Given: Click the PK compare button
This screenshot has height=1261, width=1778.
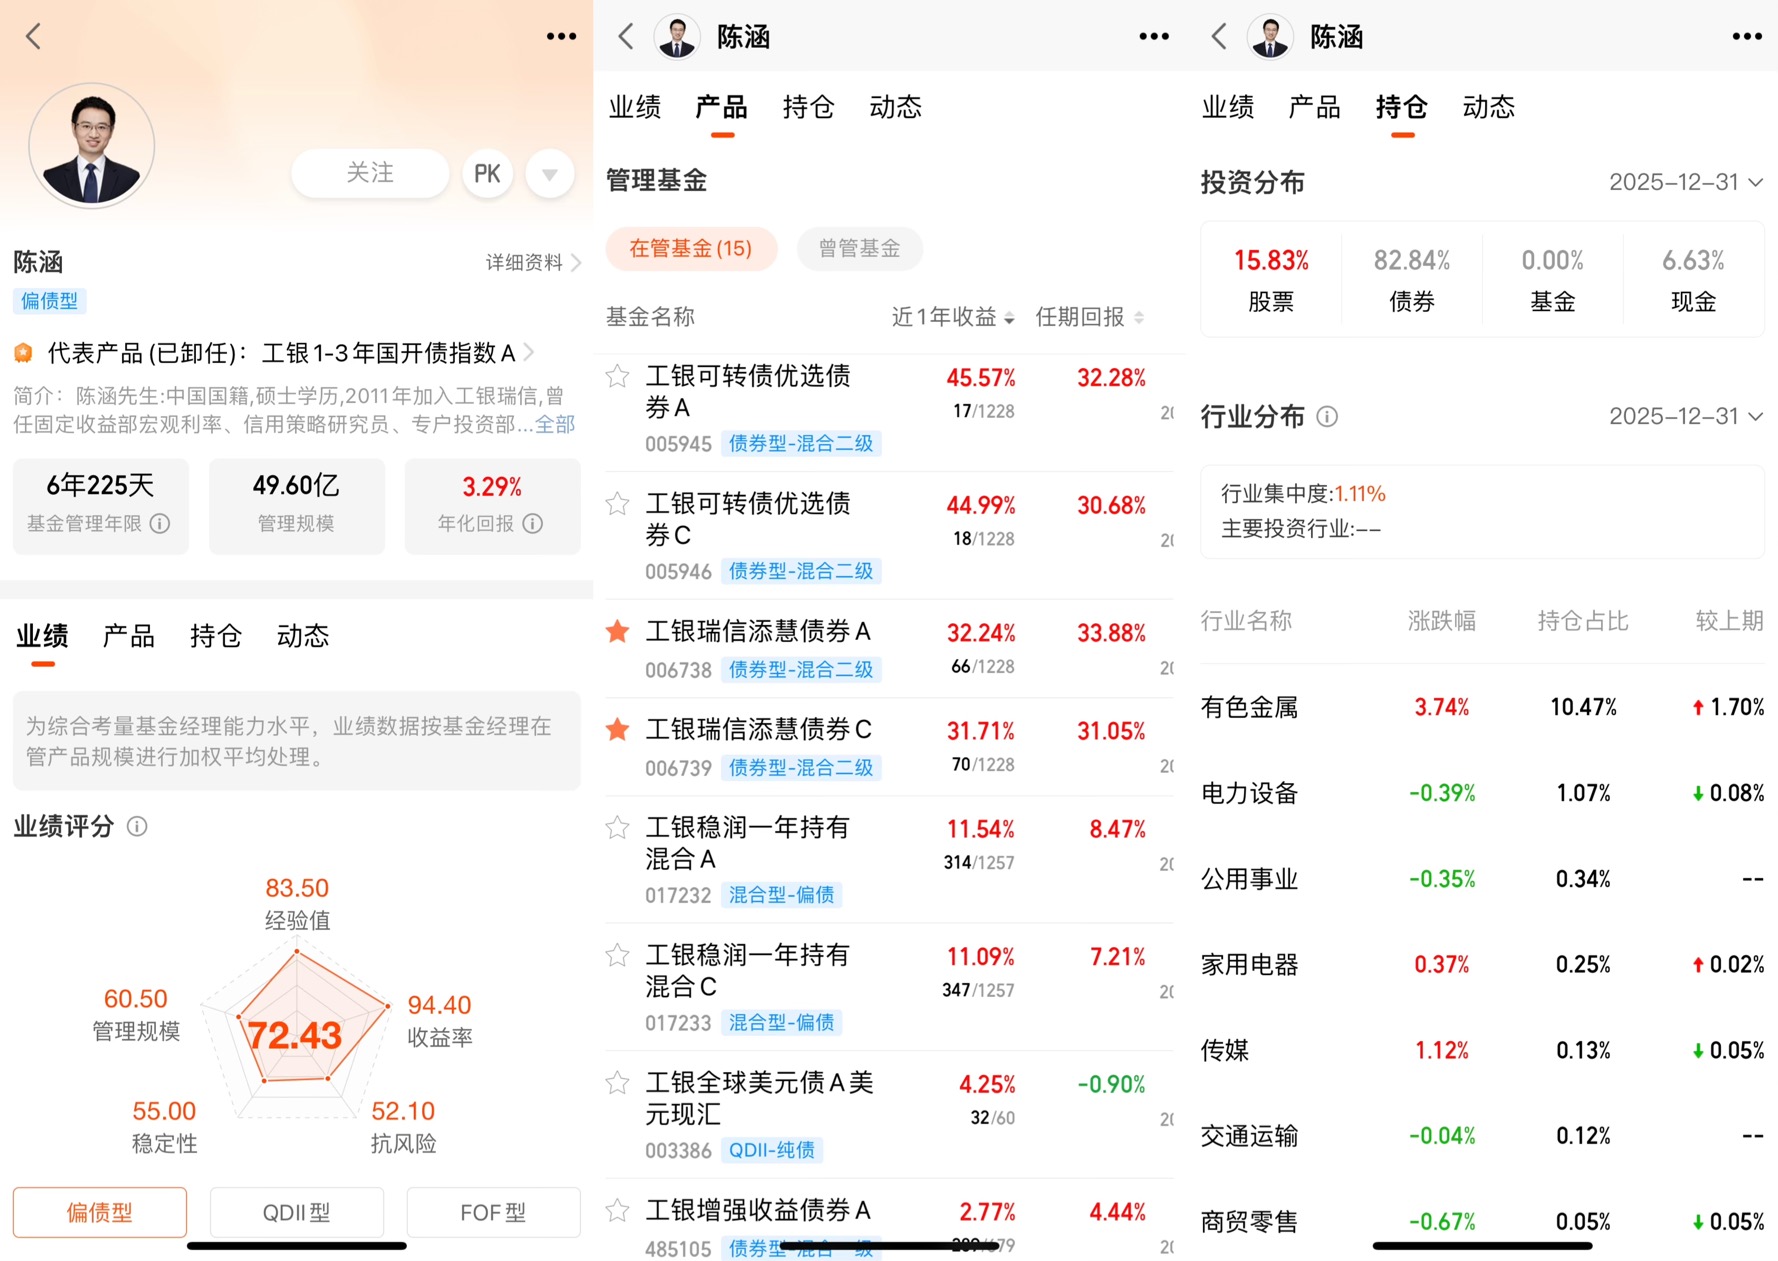Looking at the screenshot, I should [x=487, y=174].
